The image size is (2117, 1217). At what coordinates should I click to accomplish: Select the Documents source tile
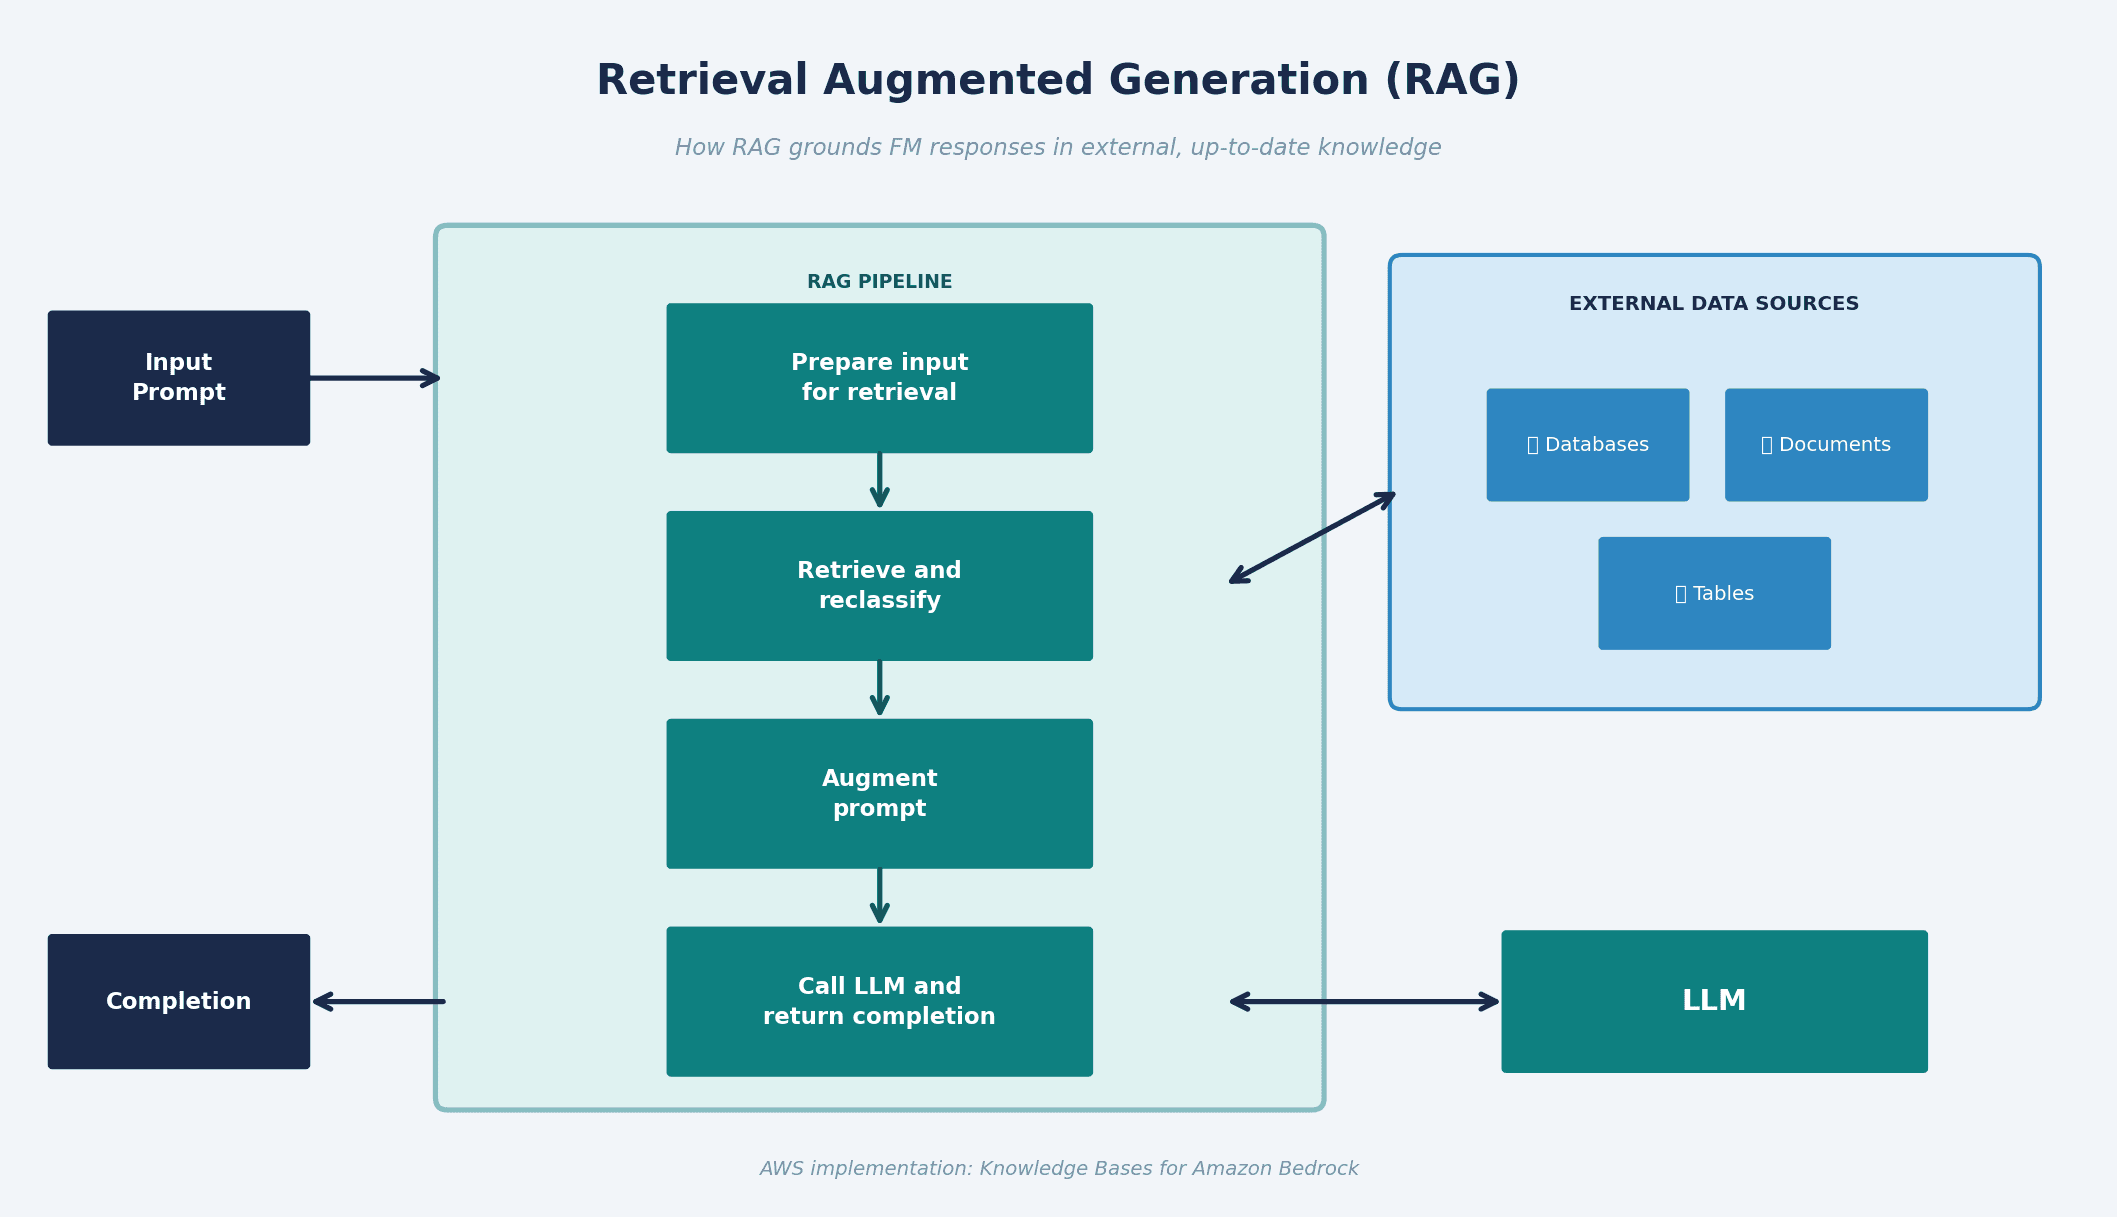click(x=1825, y=445)
